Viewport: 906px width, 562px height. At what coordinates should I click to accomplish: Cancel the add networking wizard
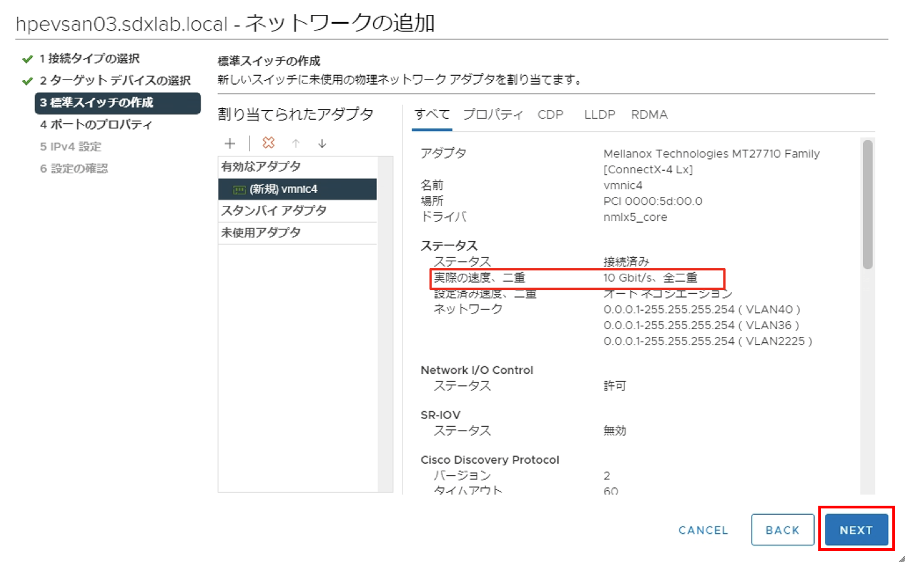coord(703,530)
